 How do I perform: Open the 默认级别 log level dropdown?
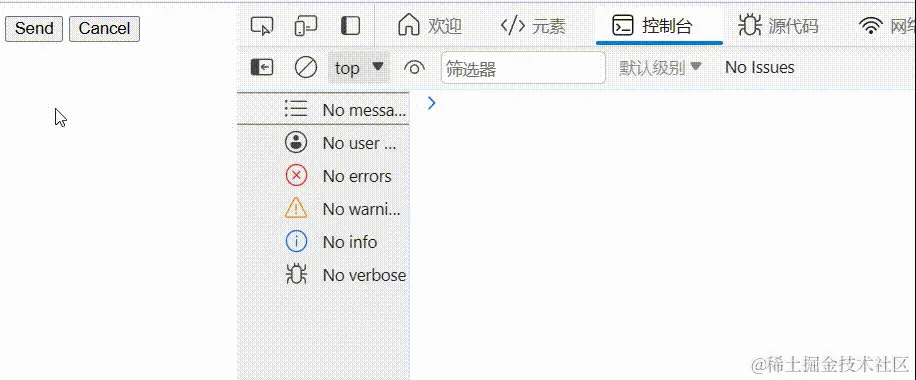coord(660,68)
